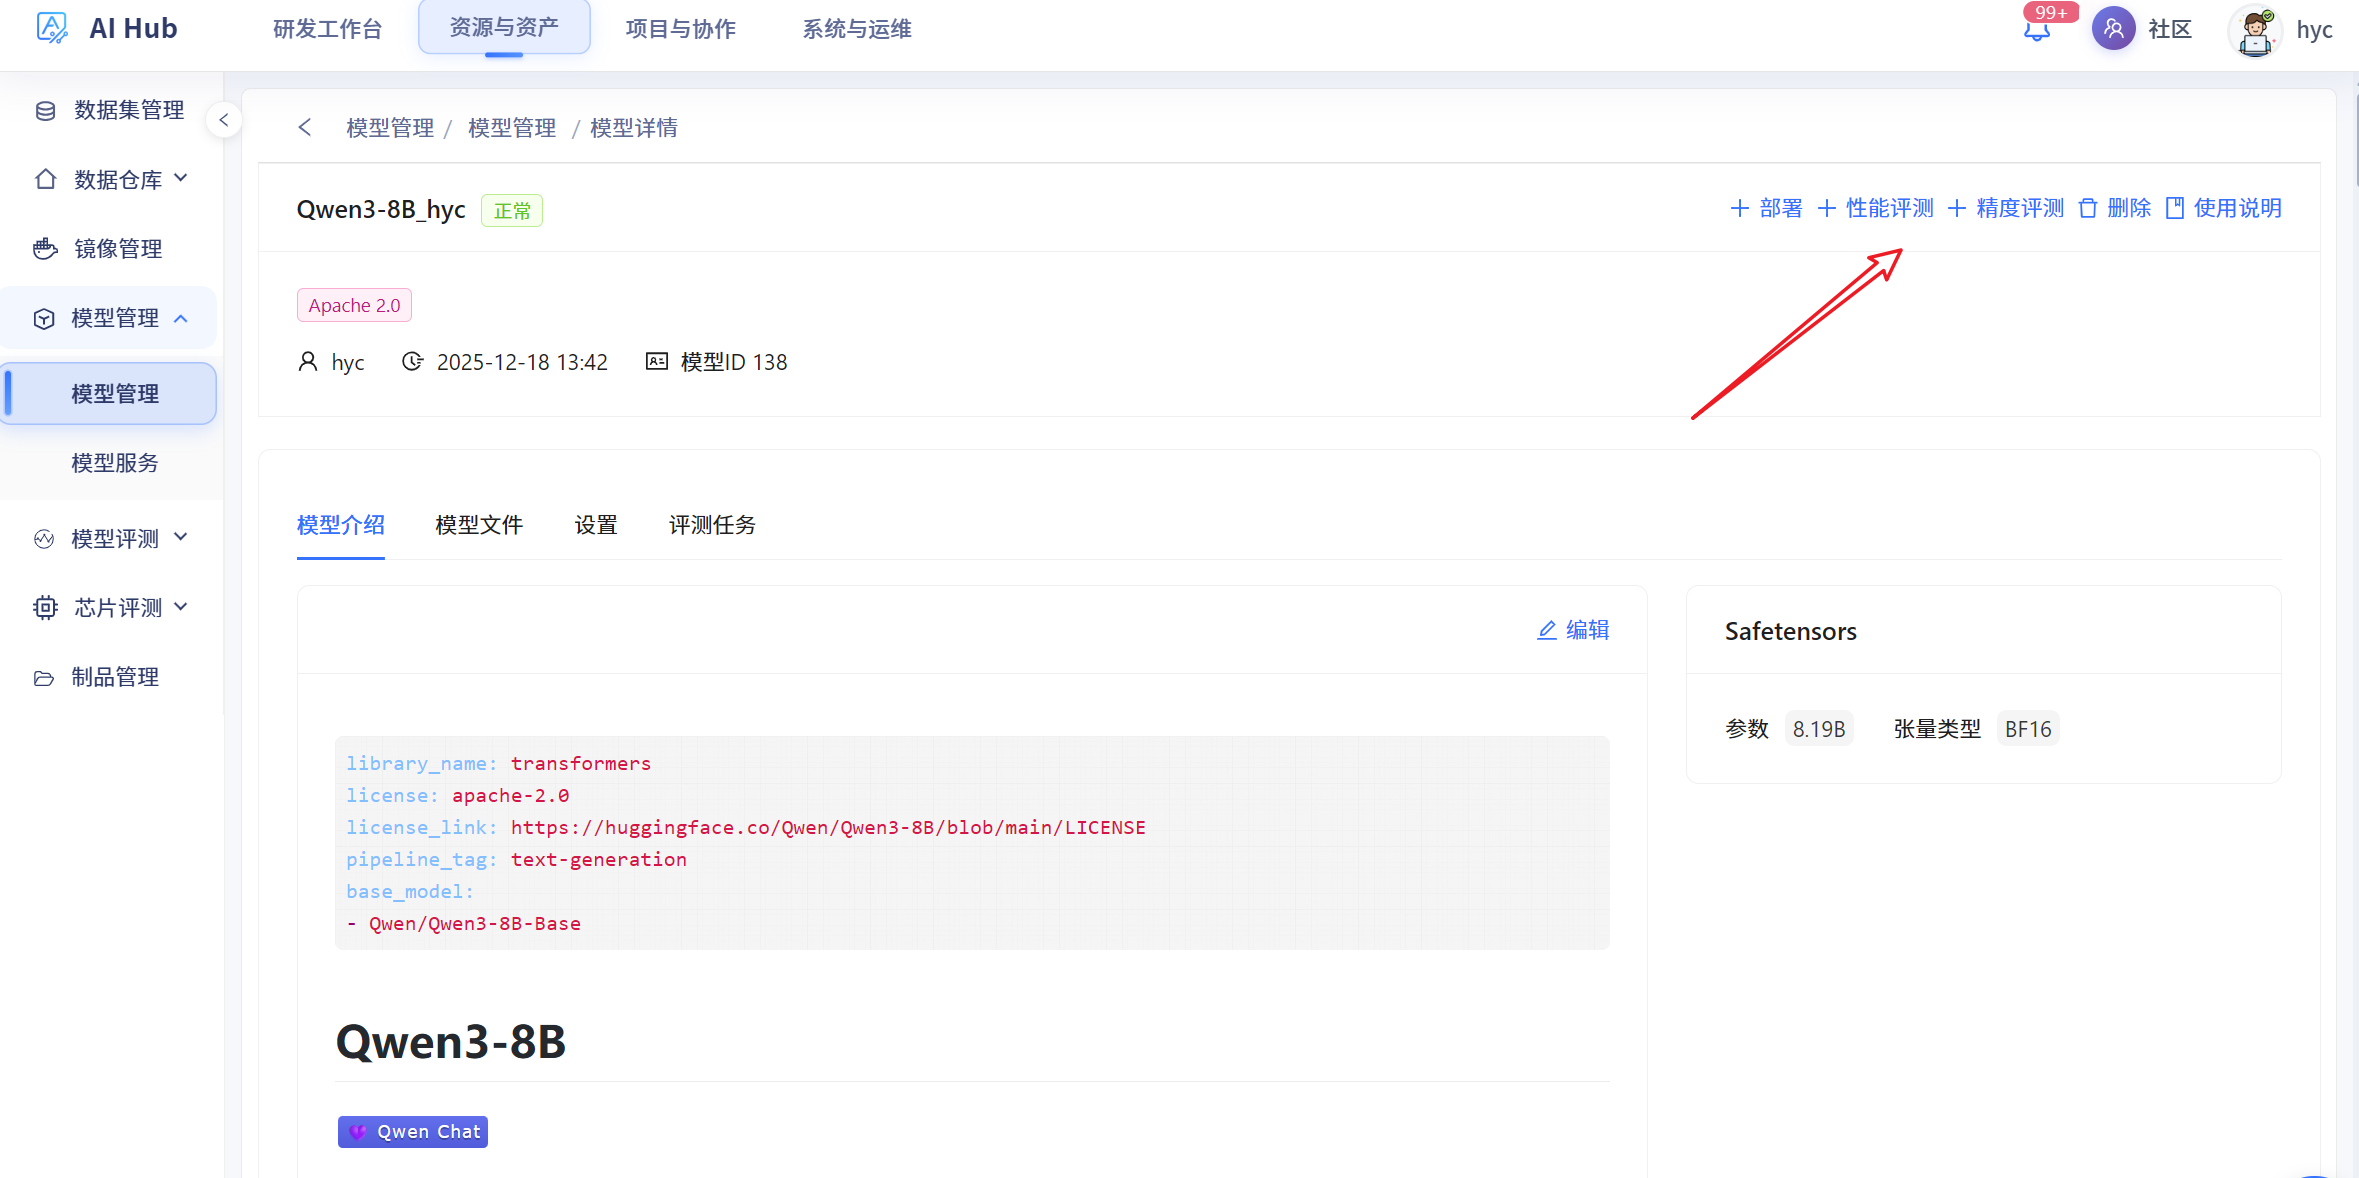Click the delete trash icon
2359x1178 pixels.
coord(2088,208)
